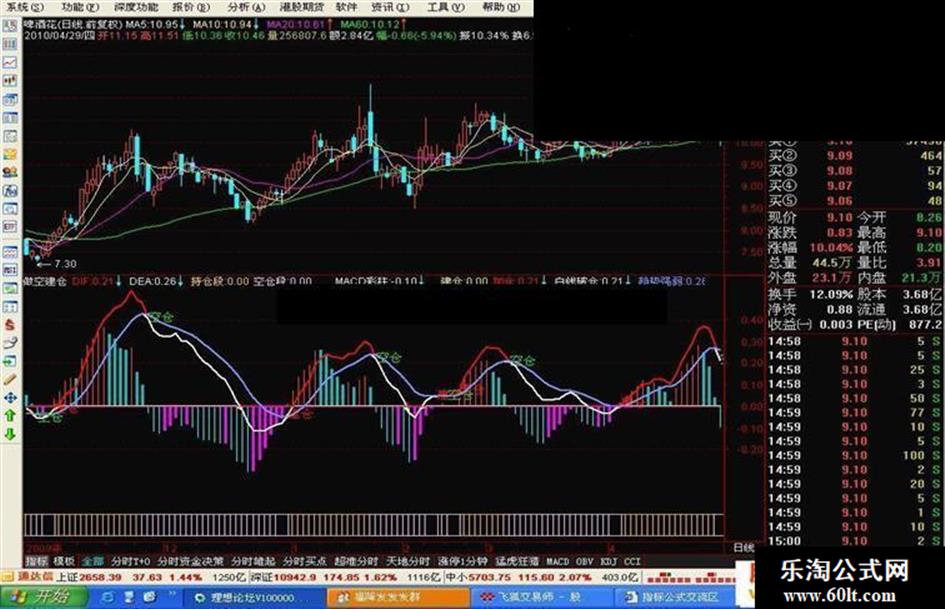The width and height of the screenshot is (945, 609).
Task: Click the candlestick chart icon in left sidebar
Action: (x=10, y=80)
